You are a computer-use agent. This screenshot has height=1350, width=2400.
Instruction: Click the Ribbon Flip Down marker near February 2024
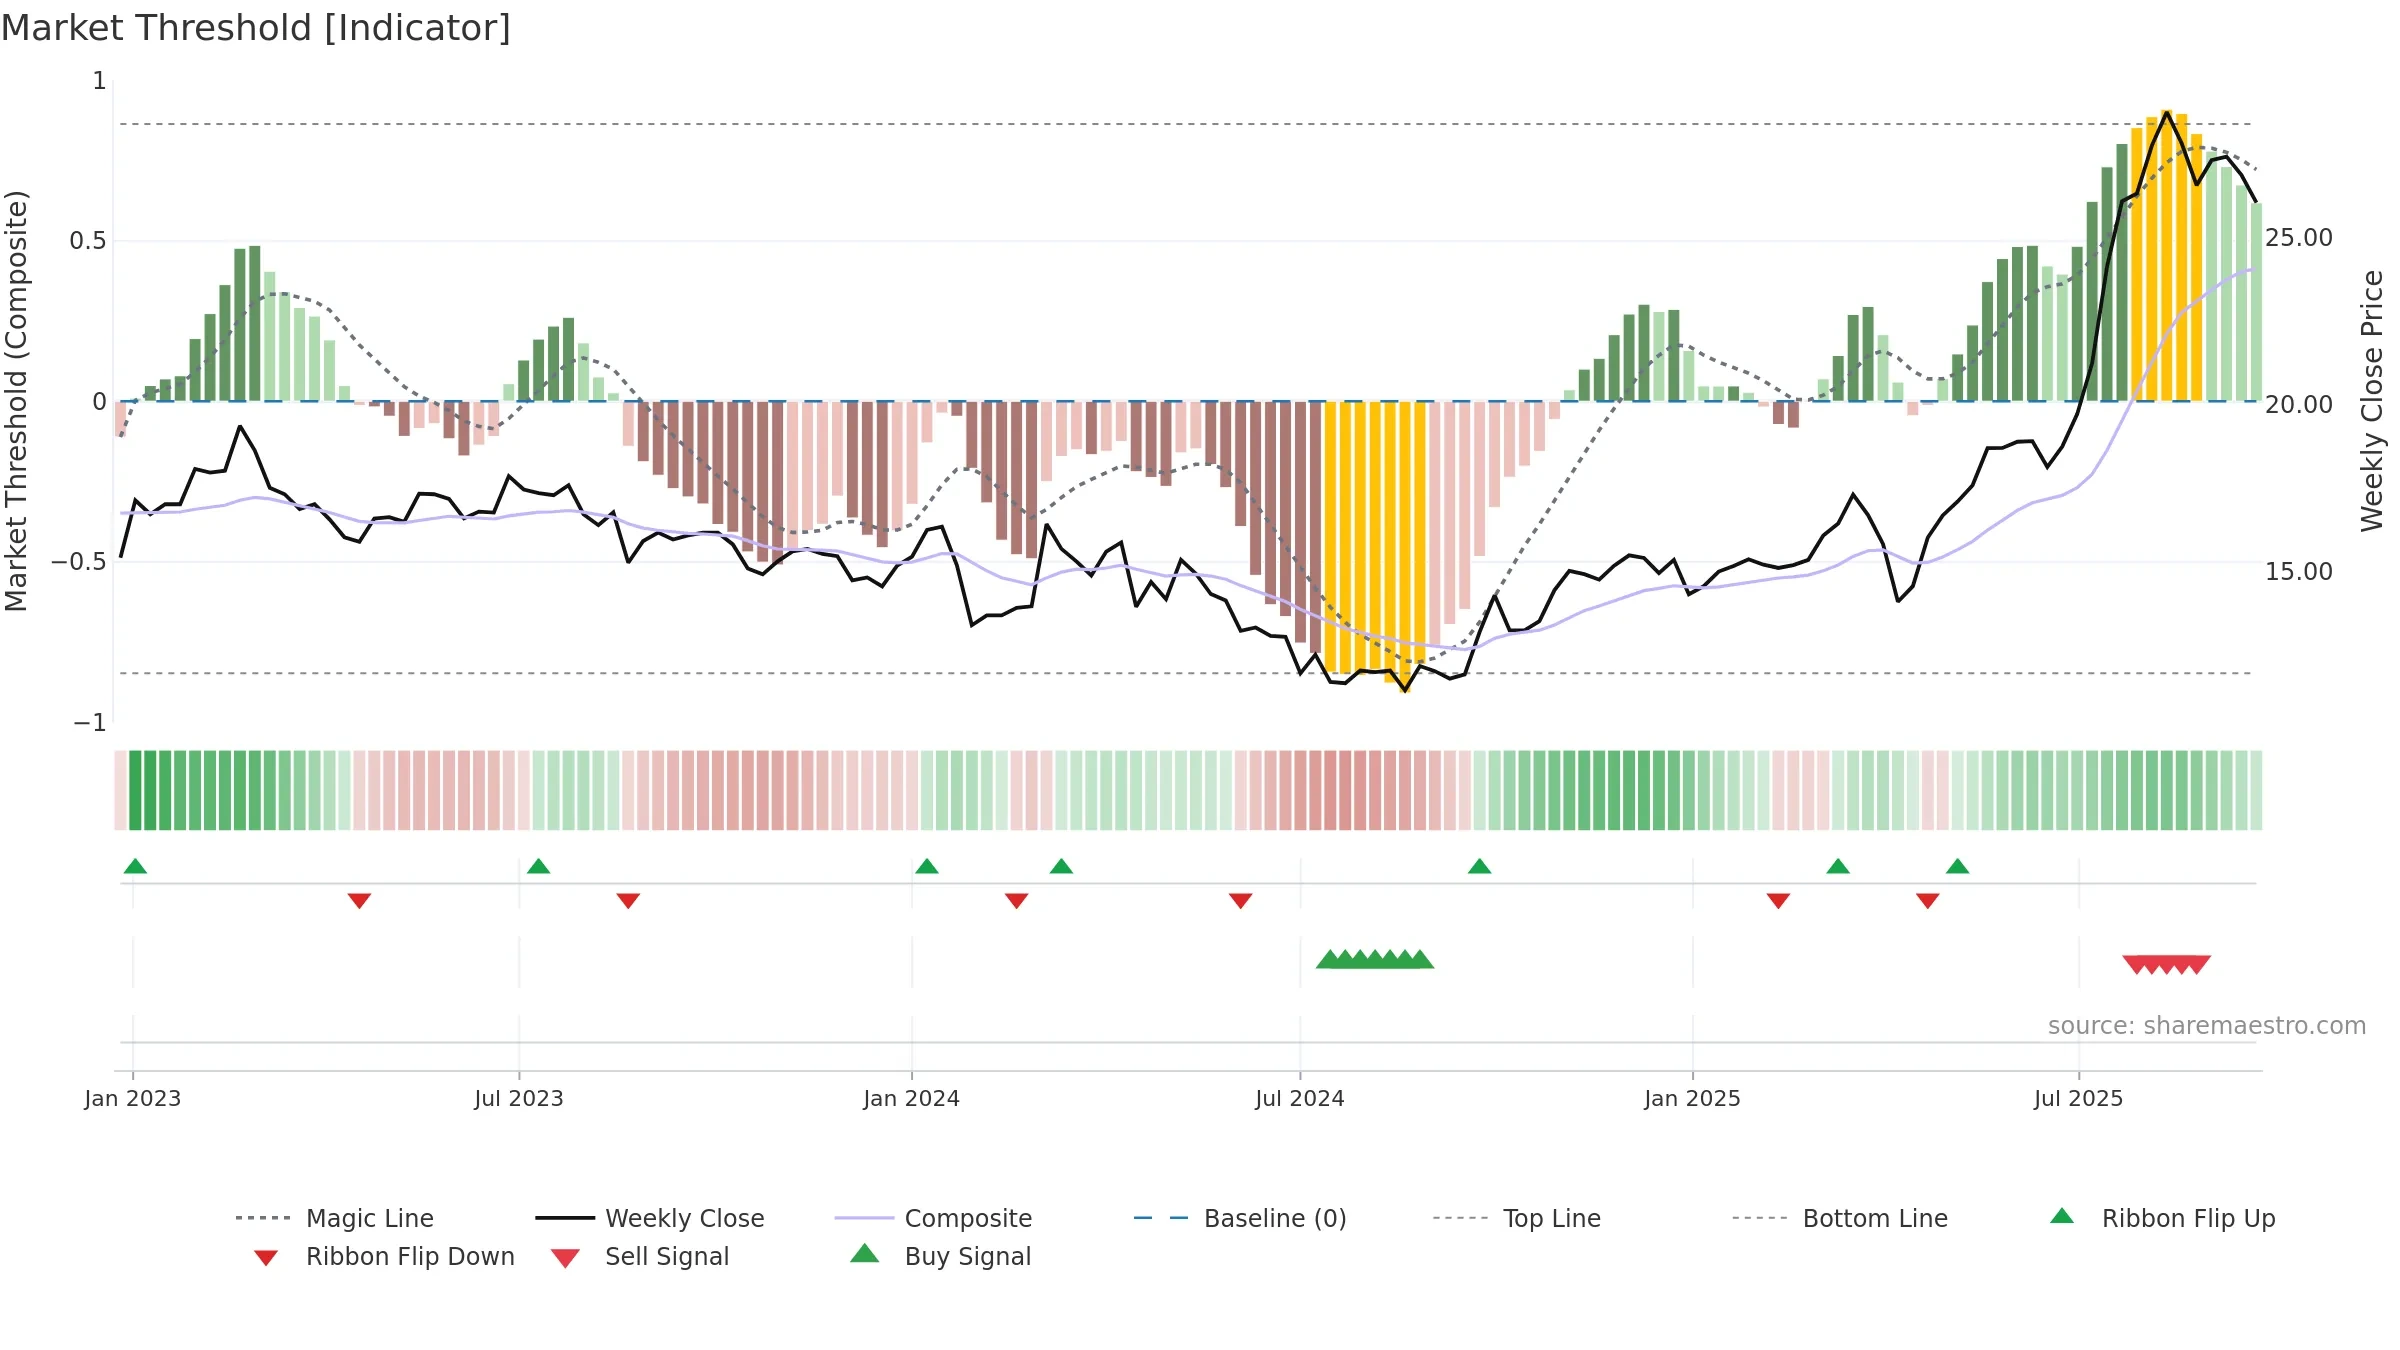pos(1017,901)
